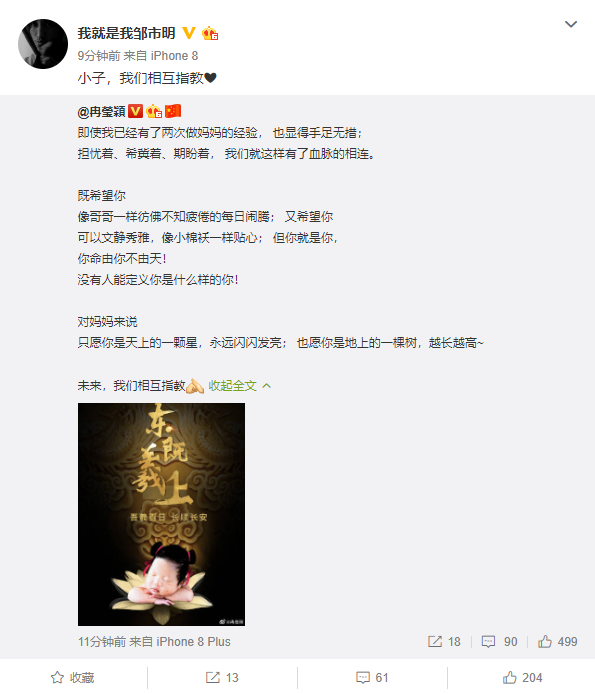Like the quoted post with 499 likes

(557, 642)
